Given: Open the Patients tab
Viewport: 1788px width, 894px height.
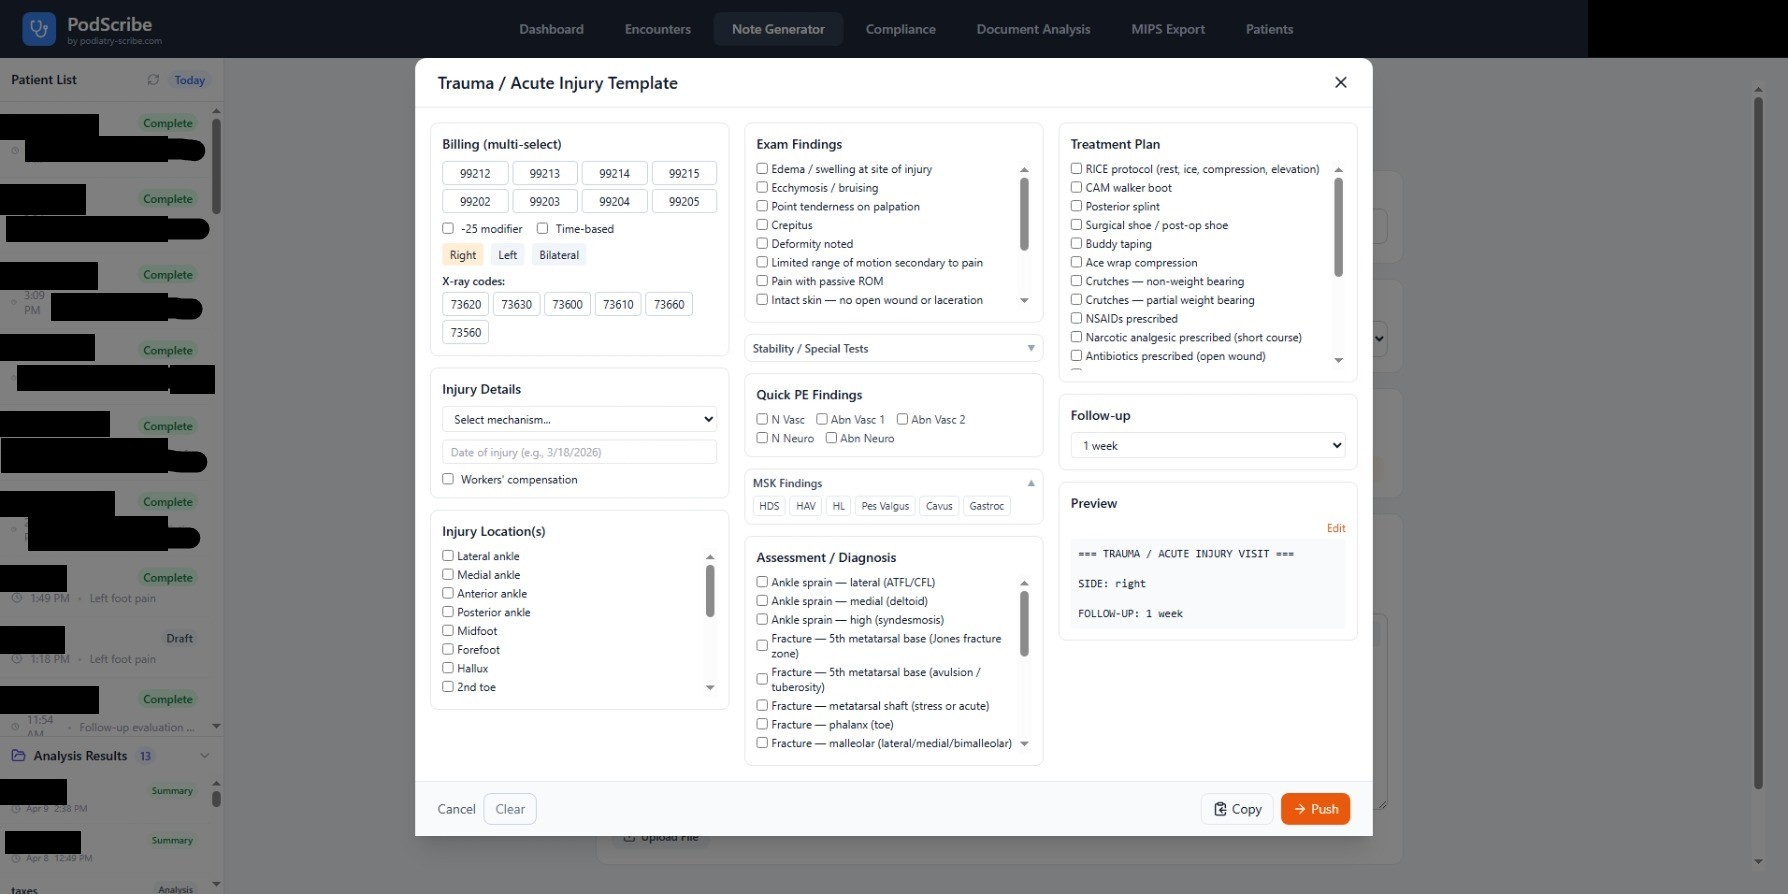Looking at the screenshot, I should (x=1269, y=29).
